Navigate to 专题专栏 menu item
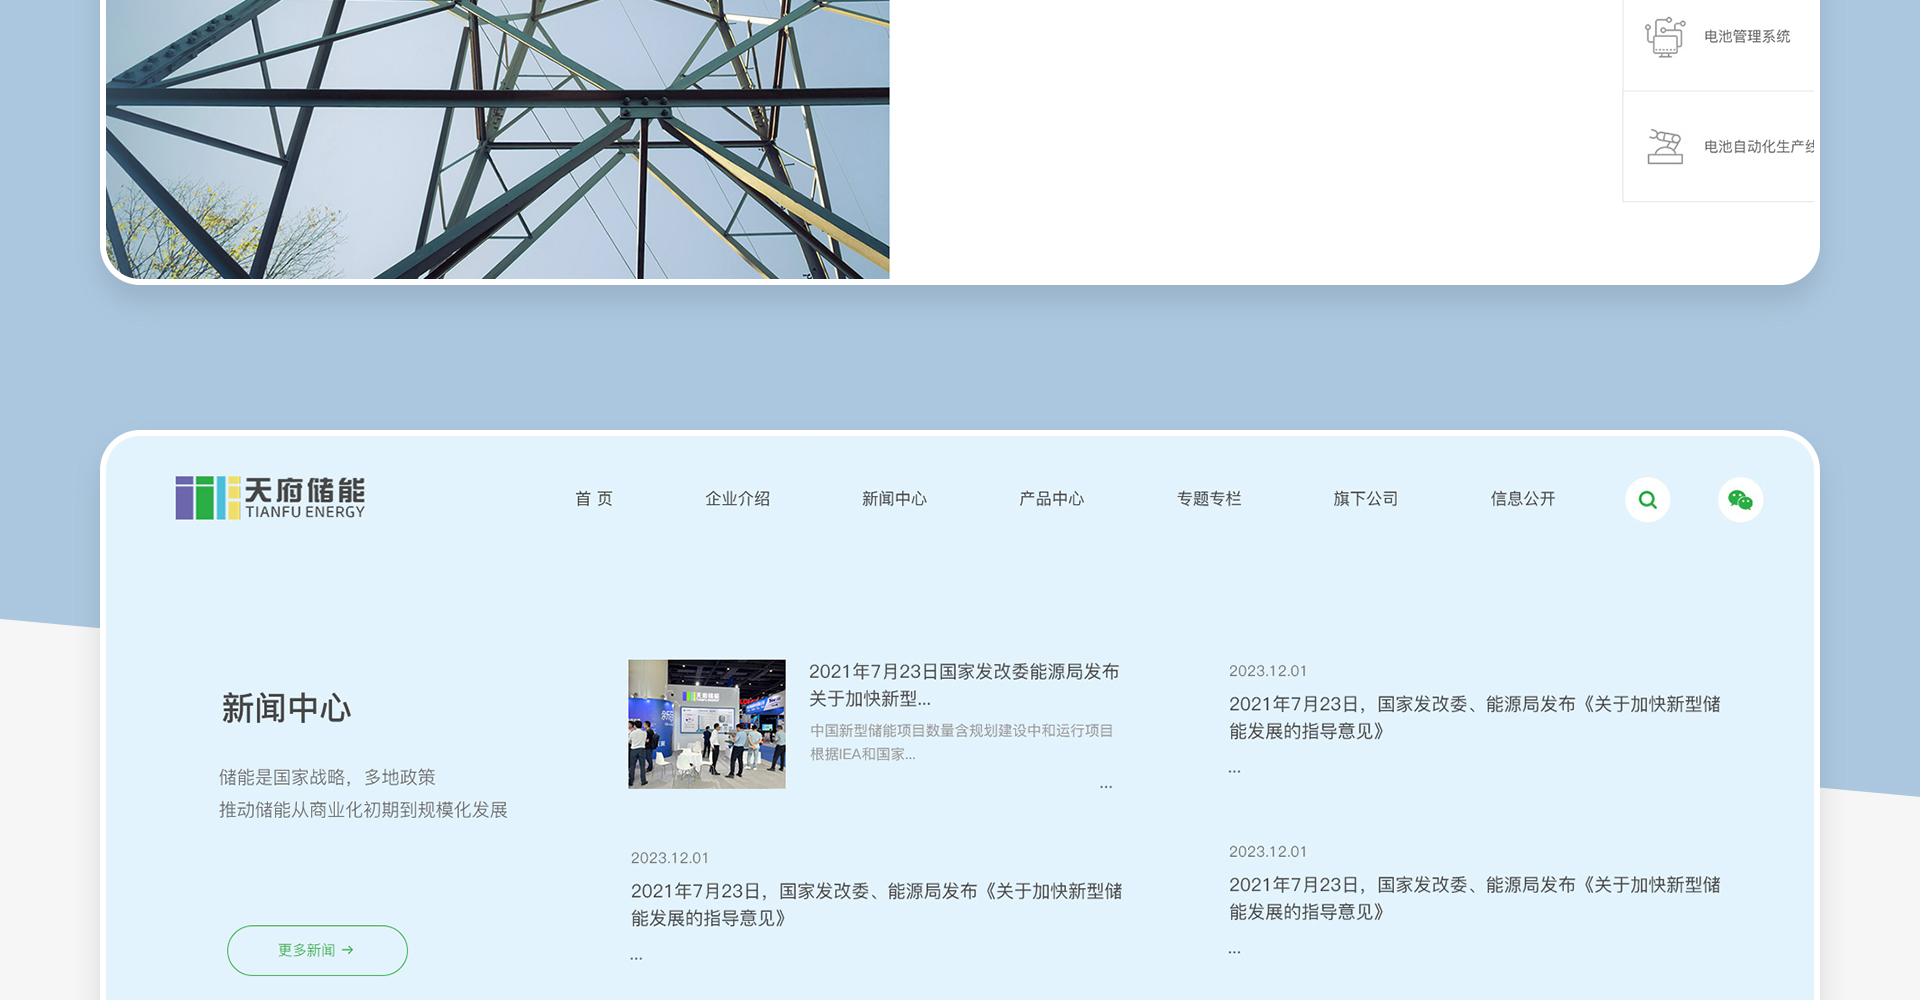This screenshot has width=1920, height=1000. [1208, 499]
